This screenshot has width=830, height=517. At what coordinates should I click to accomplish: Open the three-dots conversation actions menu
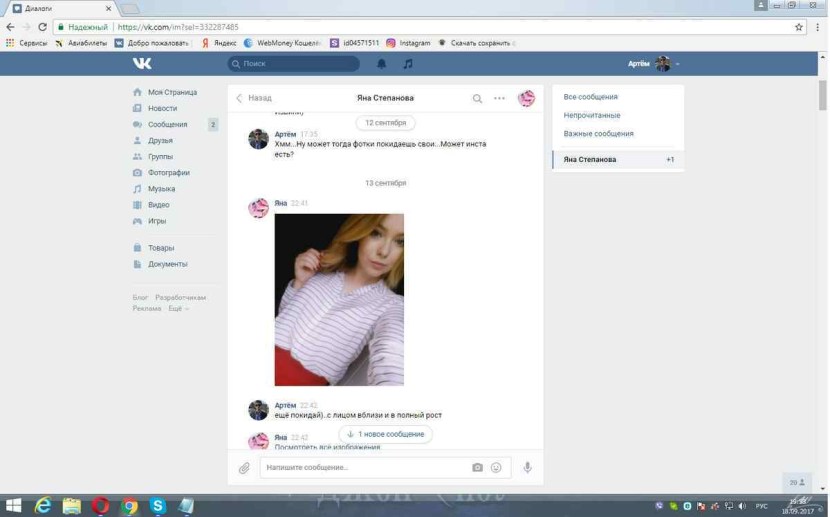[x=500, y=98]
